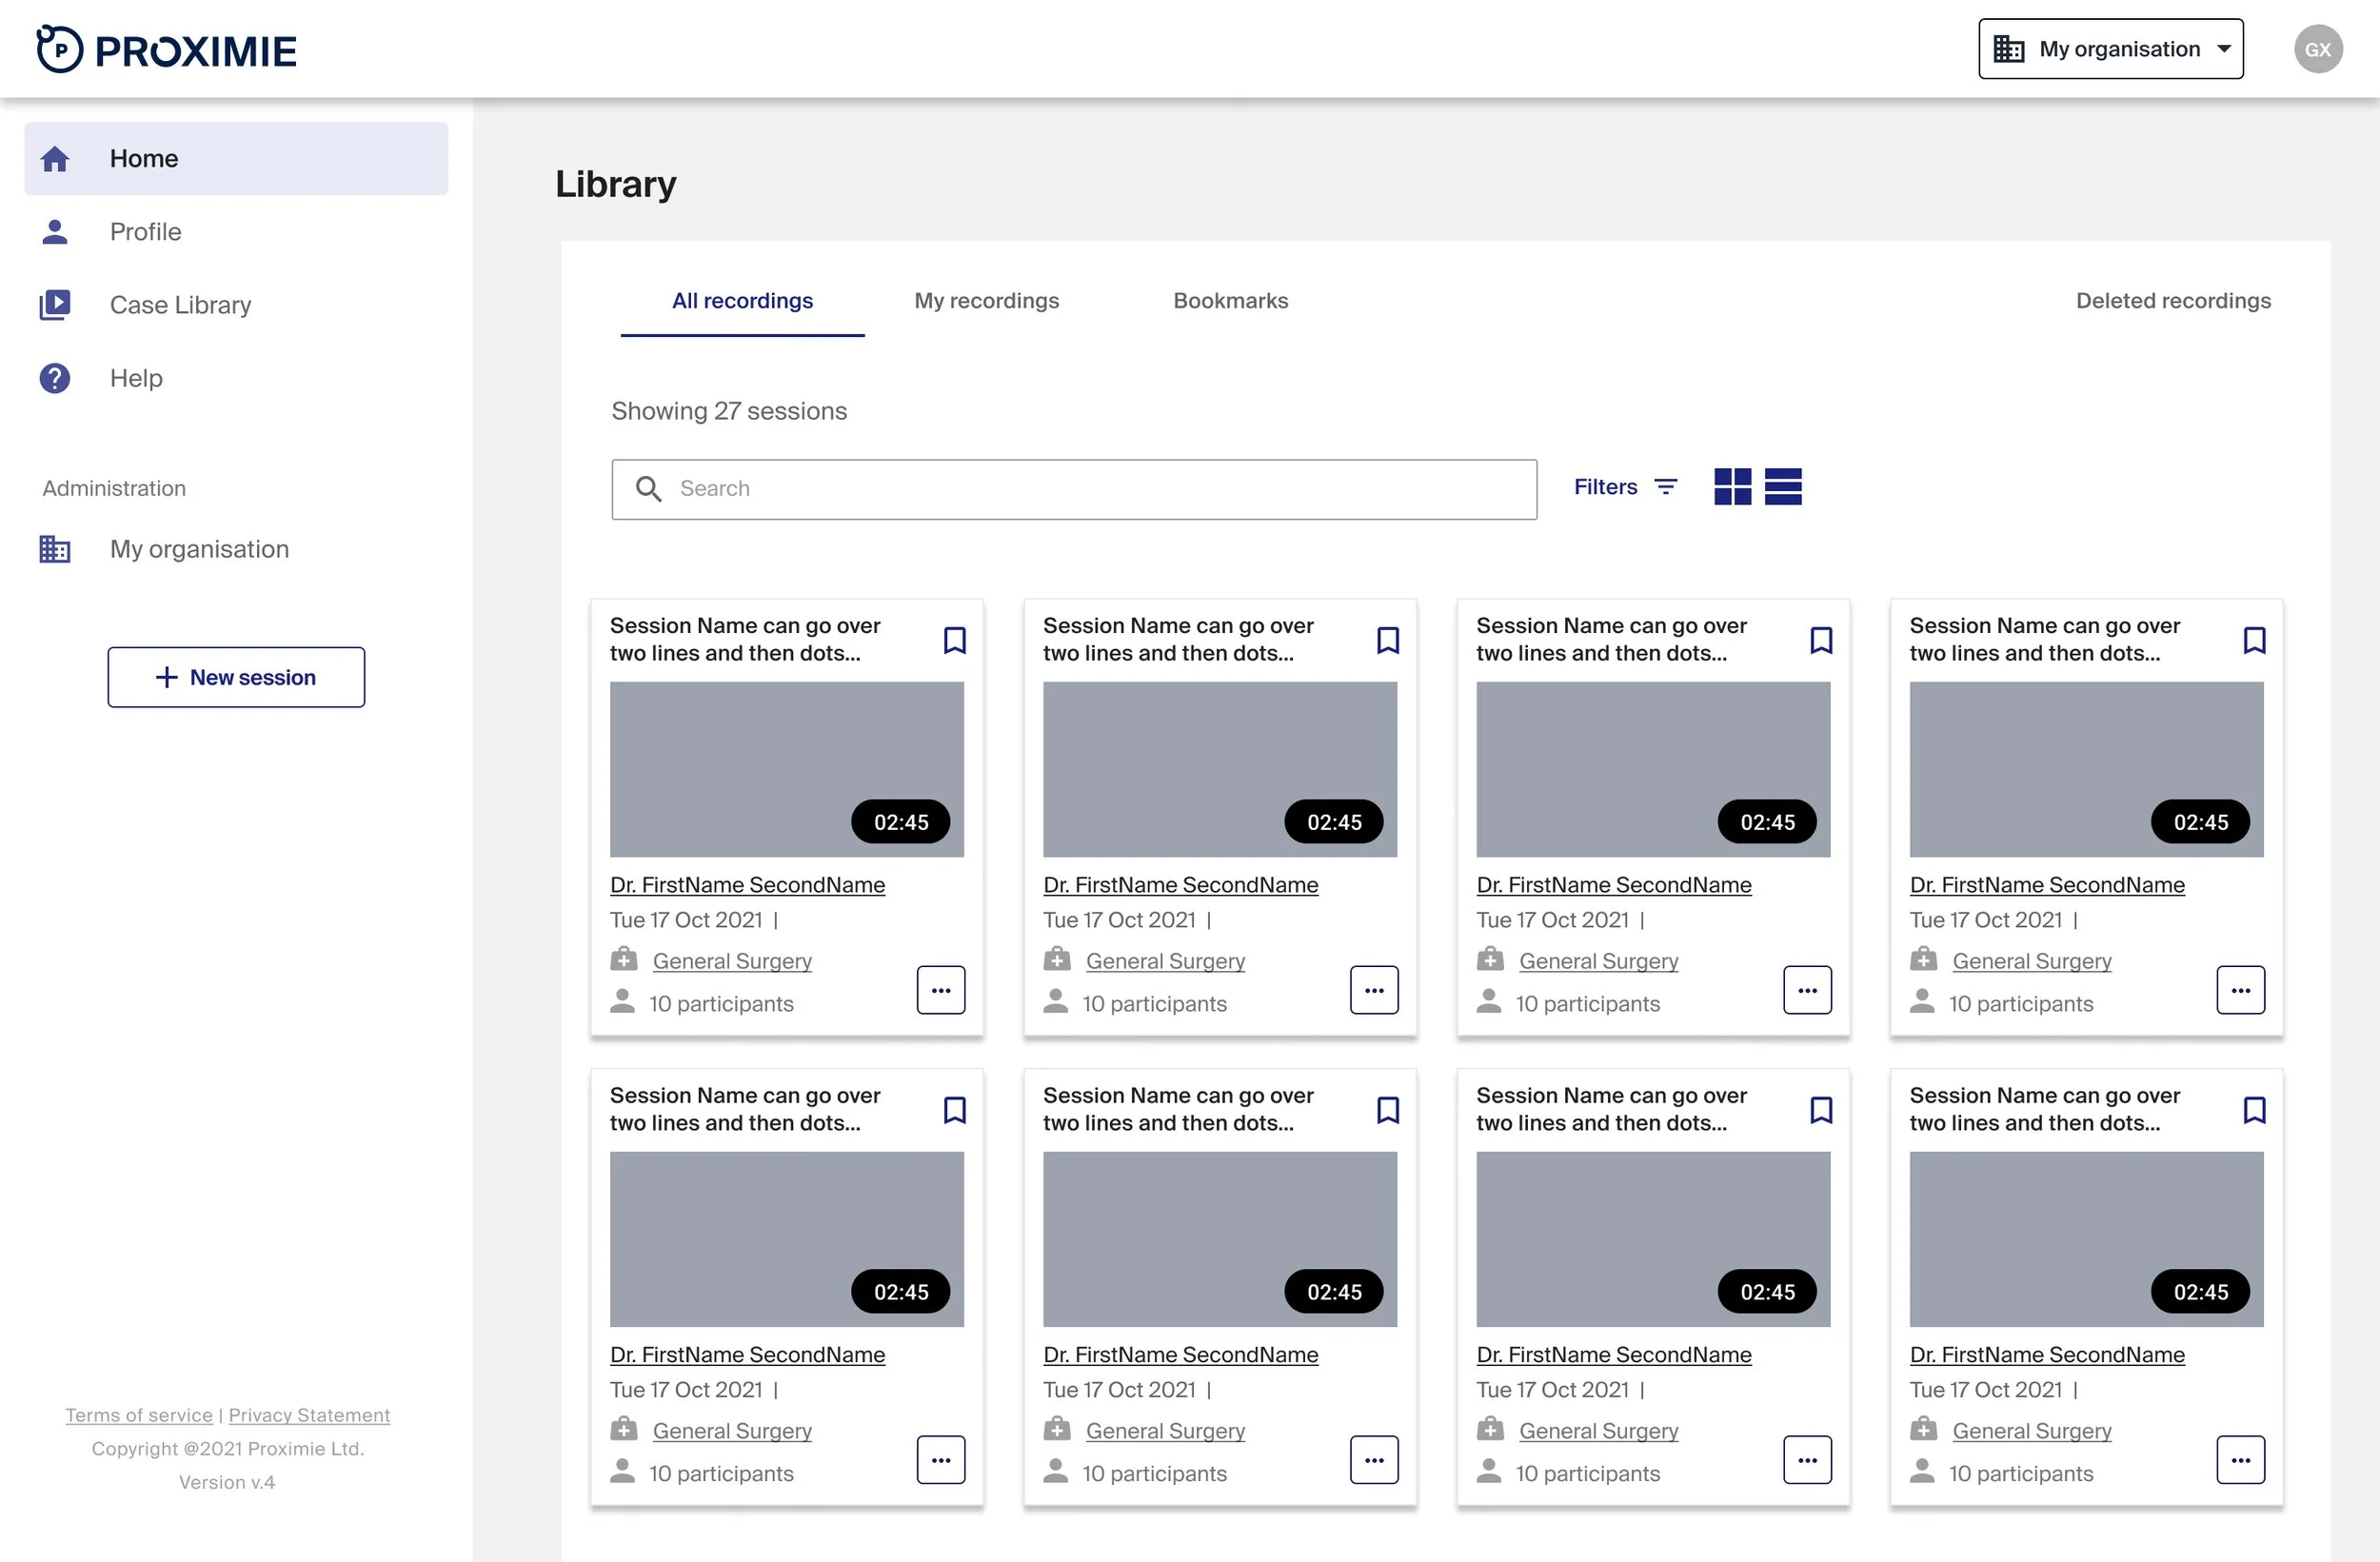The image size is (2380, 1562).
Task: Open the Privacy Statement link
Action: click(x=309, y=1415)
